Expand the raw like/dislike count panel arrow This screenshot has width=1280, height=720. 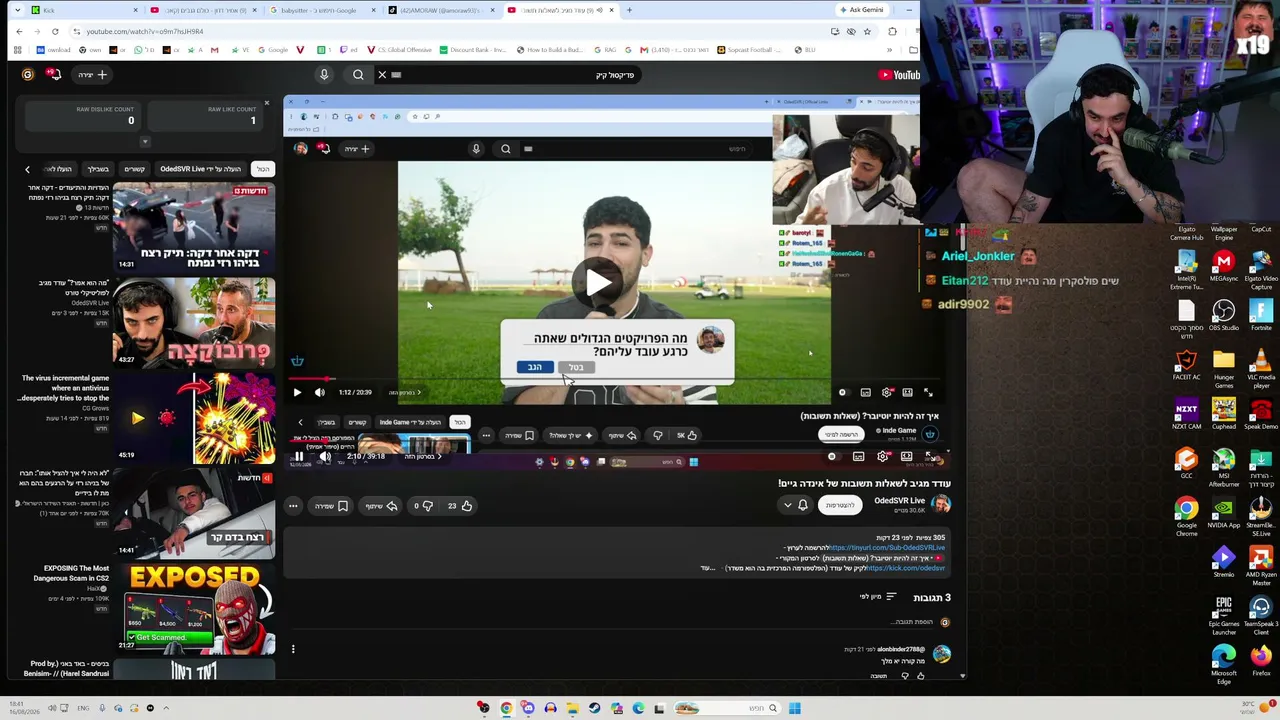[145, 142]
